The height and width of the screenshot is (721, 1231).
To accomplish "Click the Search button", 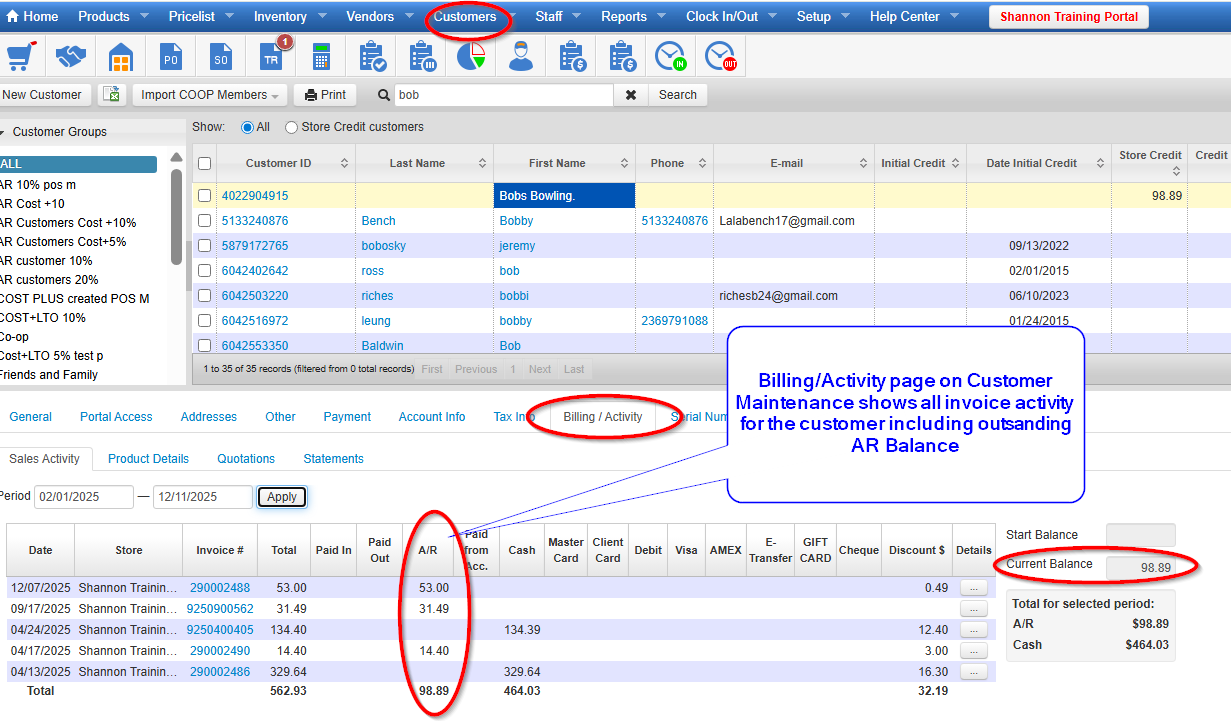I will pyautogui.click(x=677, y=95).
